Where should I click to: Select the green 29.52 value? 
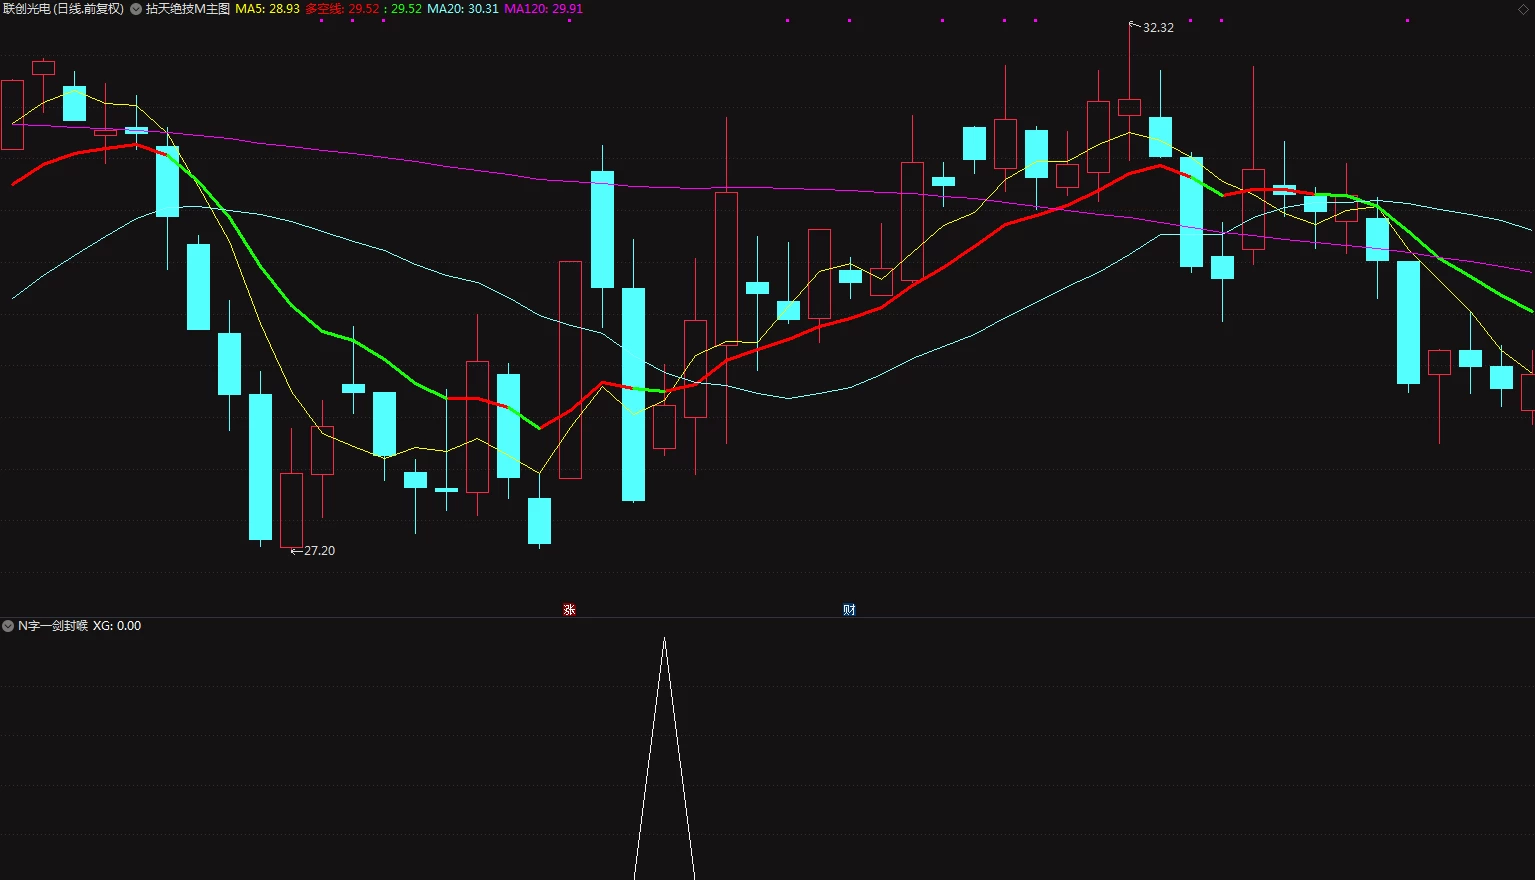(x=406, y=9)
